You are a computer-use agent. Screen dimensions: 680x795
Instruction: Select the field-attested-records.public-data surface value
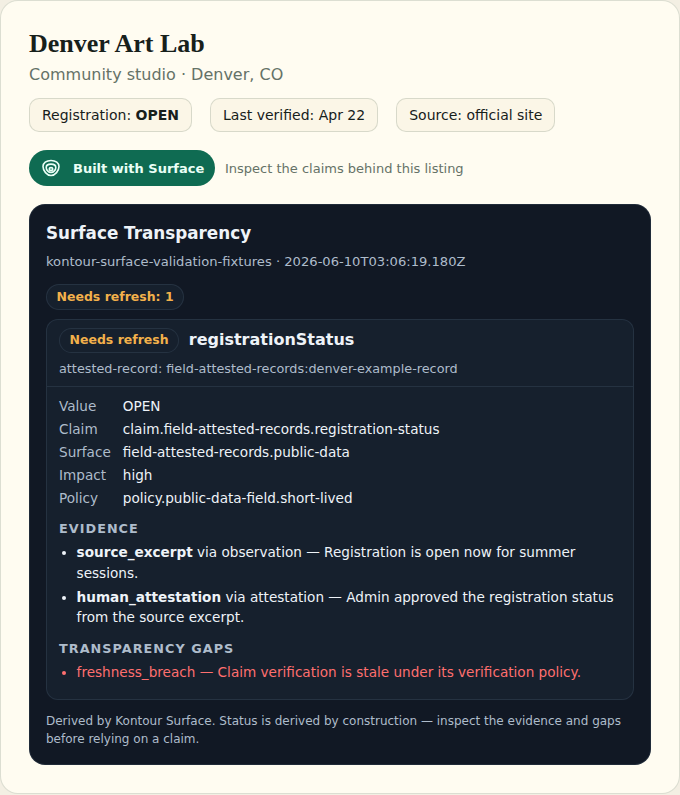(236, 452)
